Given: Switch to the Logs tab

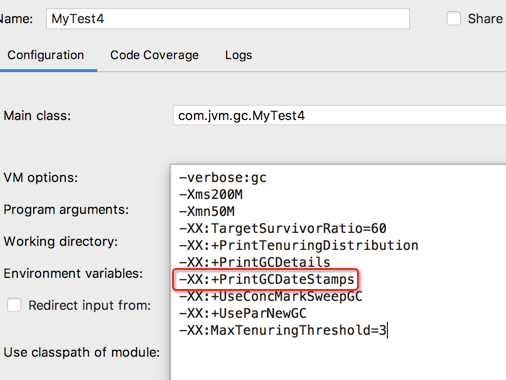Looking at the screenshot, I should 238,55.
